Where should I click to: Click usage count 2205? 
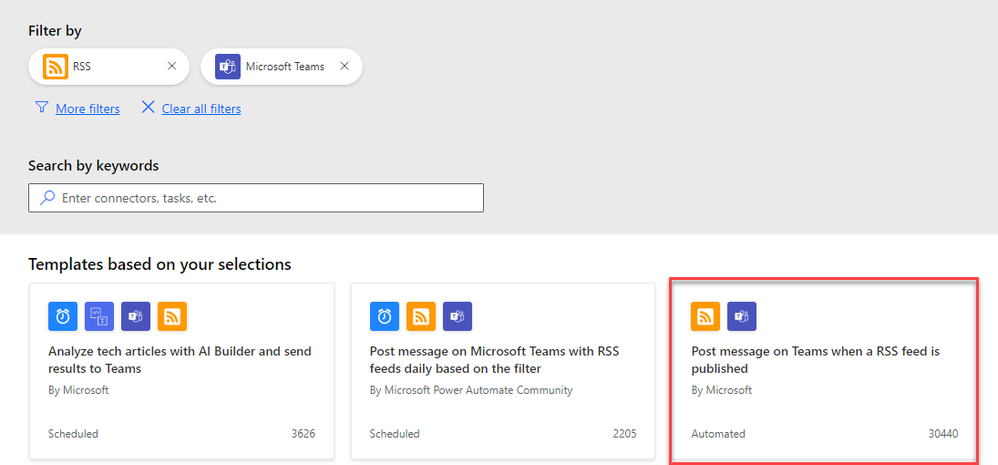624,434
